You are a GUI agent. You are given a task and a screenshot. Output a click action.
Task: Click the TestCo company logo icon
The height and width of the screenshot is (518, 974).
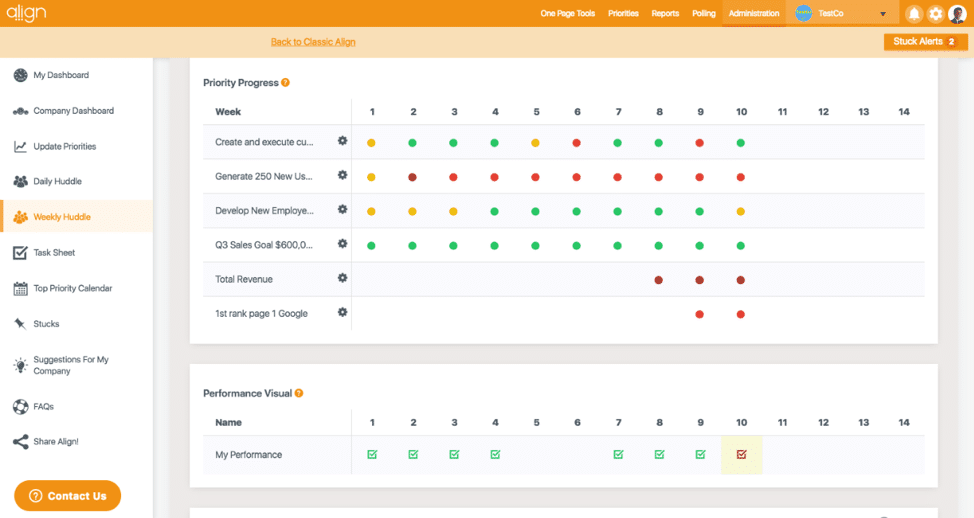pyautogui.click(x=804, y=13)
